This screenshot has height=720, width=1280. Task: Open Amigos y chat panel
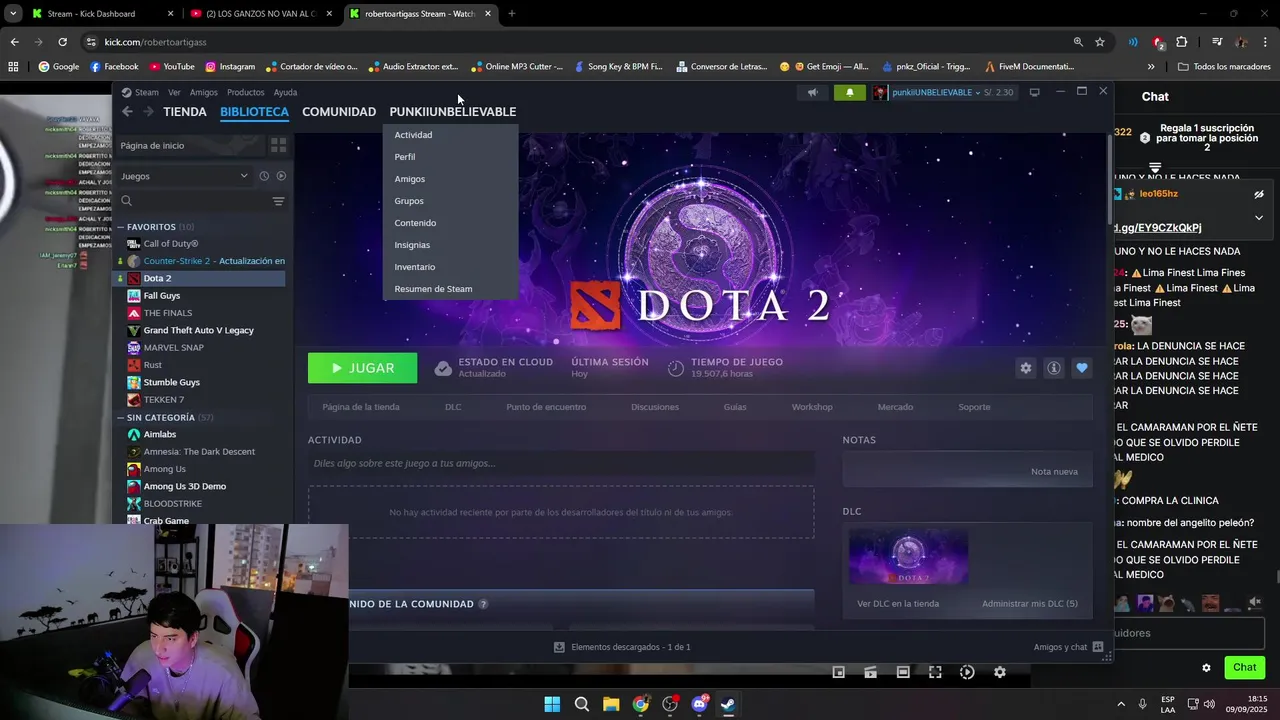click(1068, 647)
